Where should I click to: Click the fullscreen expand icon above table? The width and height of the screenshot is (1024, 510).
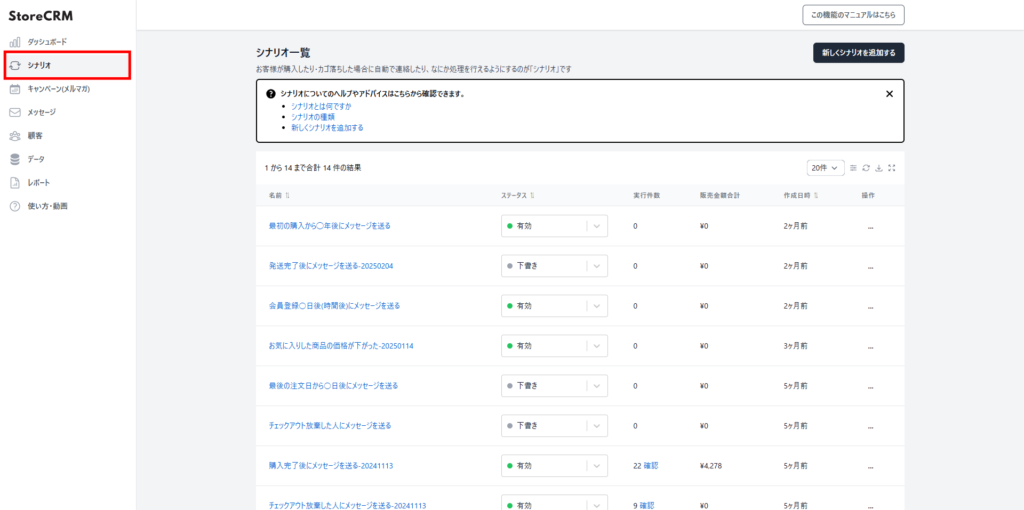point(892,168)
